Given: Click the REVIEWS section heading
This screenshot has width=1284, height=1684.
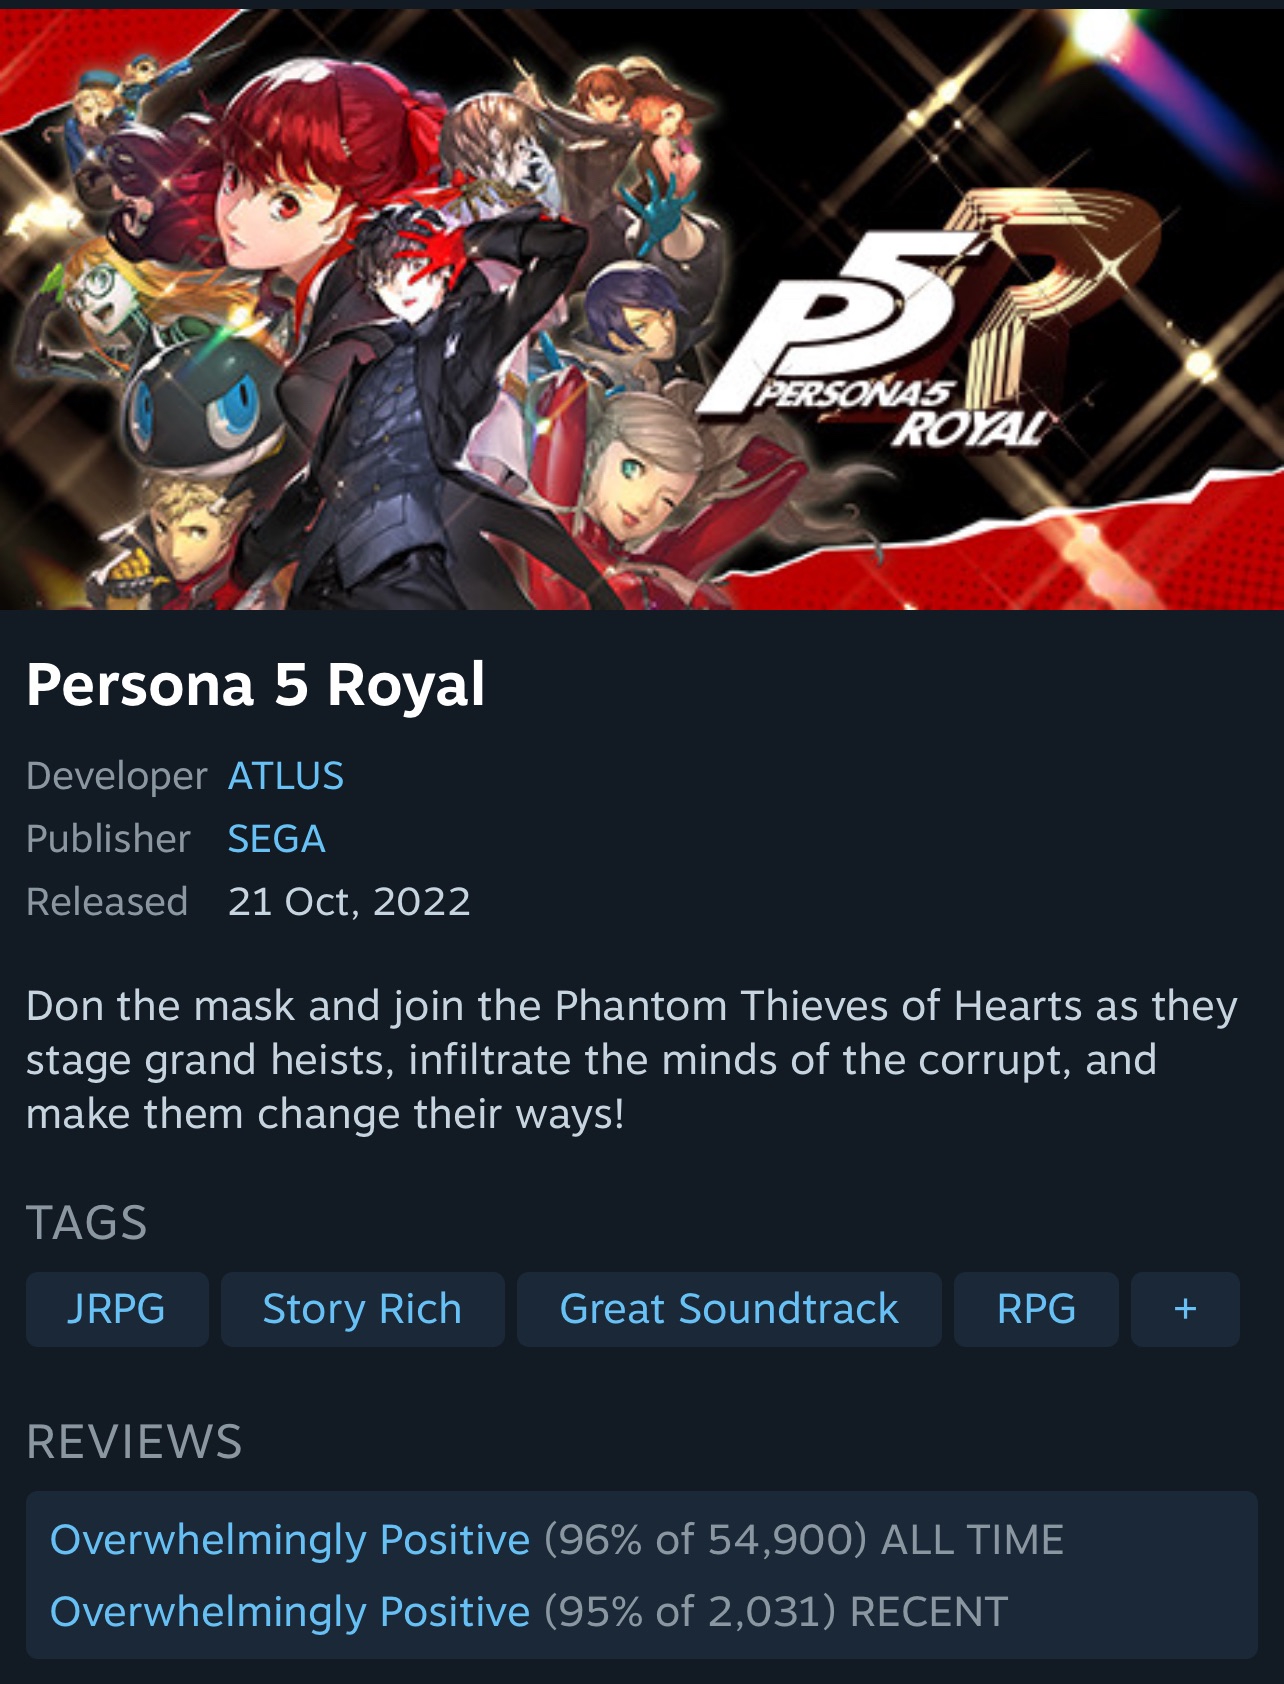Looking at the screenshot, I should [134, 1442].
